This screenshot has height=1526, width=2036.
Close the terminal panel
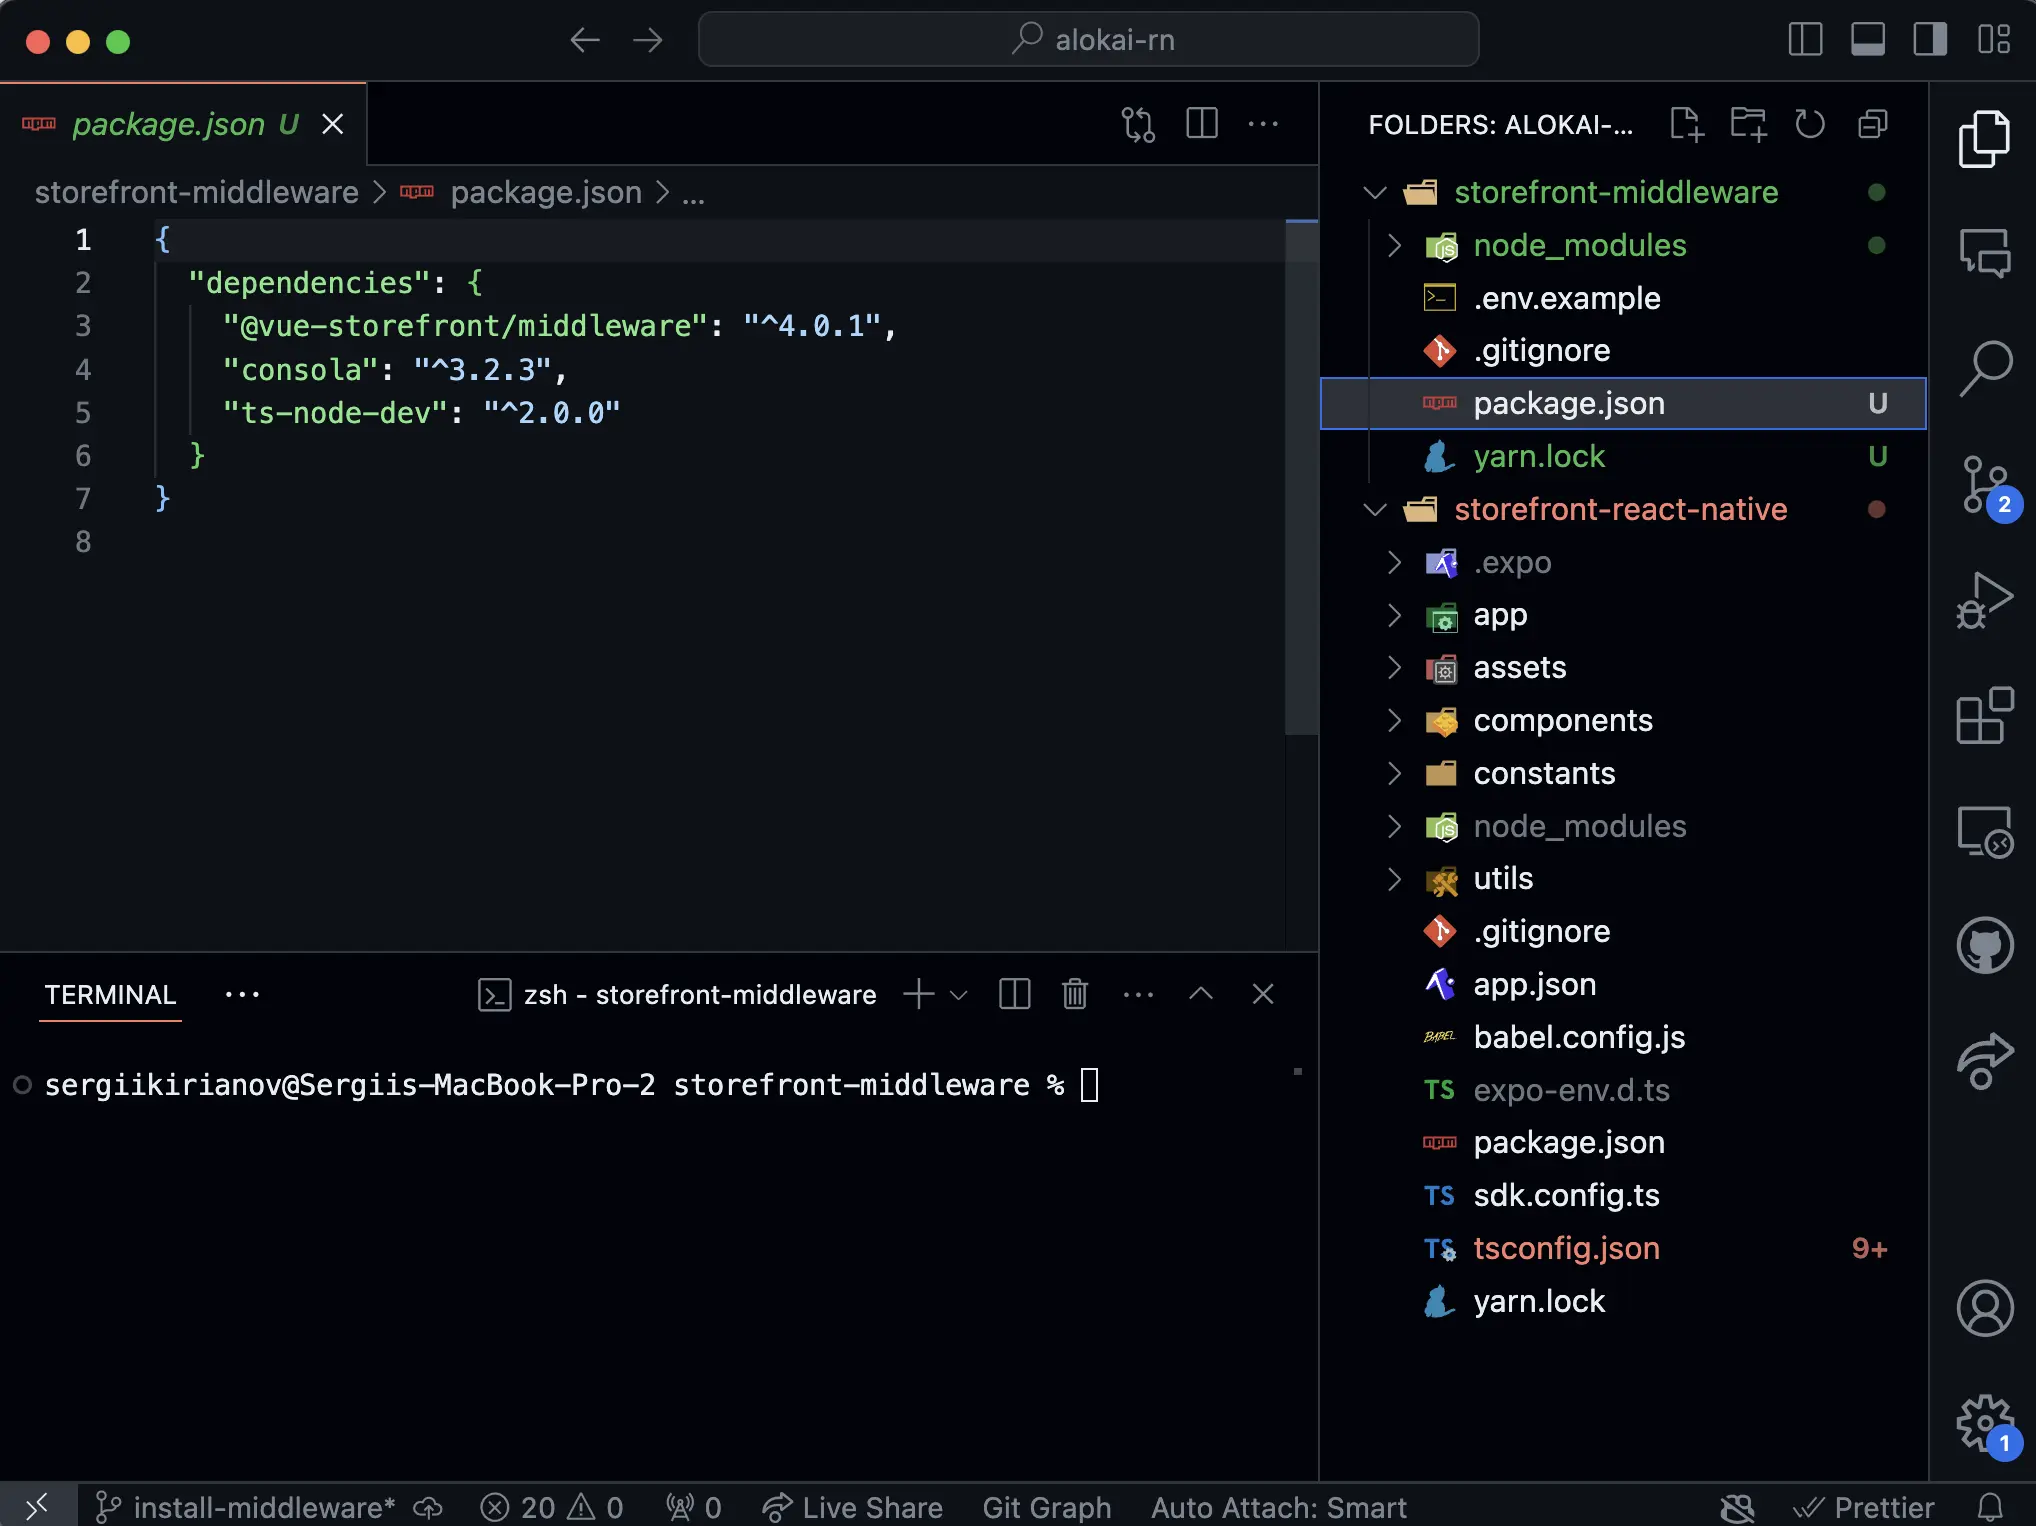pos(1263,994)
